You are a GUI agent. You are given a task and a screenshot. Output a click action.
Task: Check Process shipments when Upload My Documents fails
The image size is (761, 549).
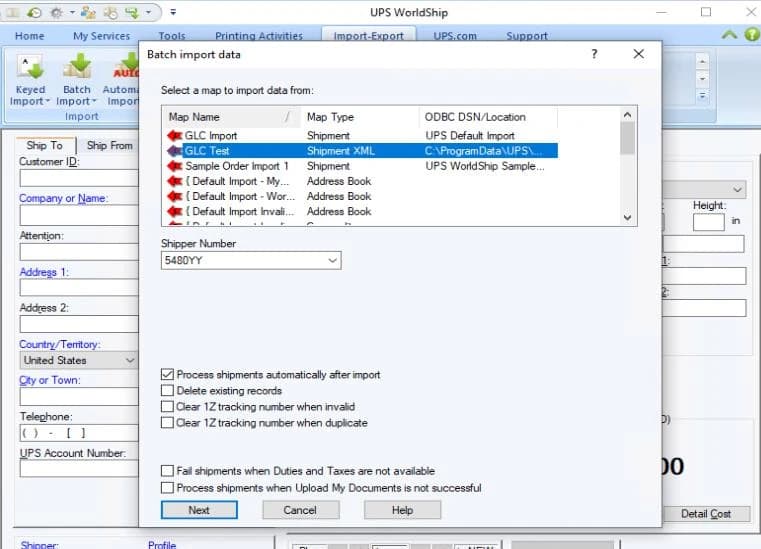coord(167,487)
